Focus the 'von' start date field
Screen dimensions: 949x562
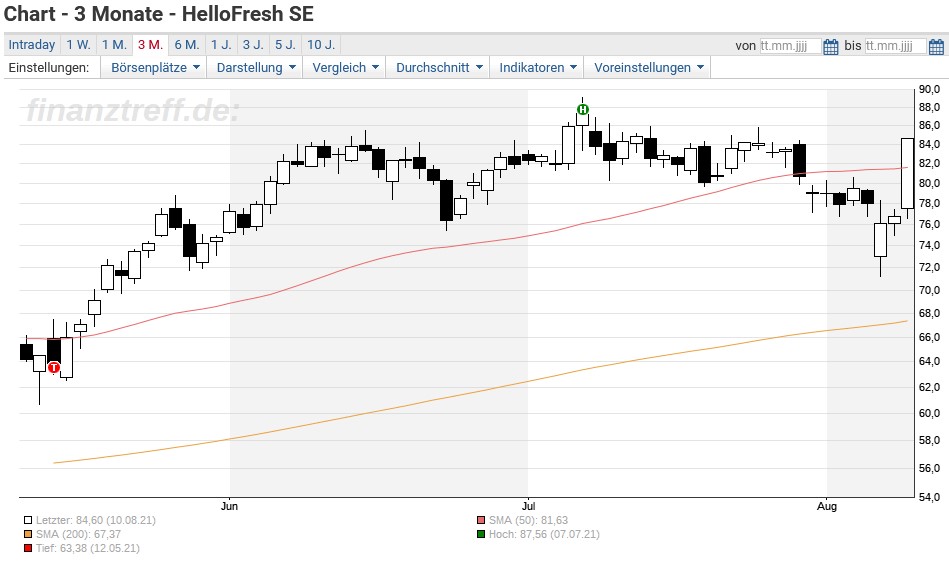pos(790,46)
